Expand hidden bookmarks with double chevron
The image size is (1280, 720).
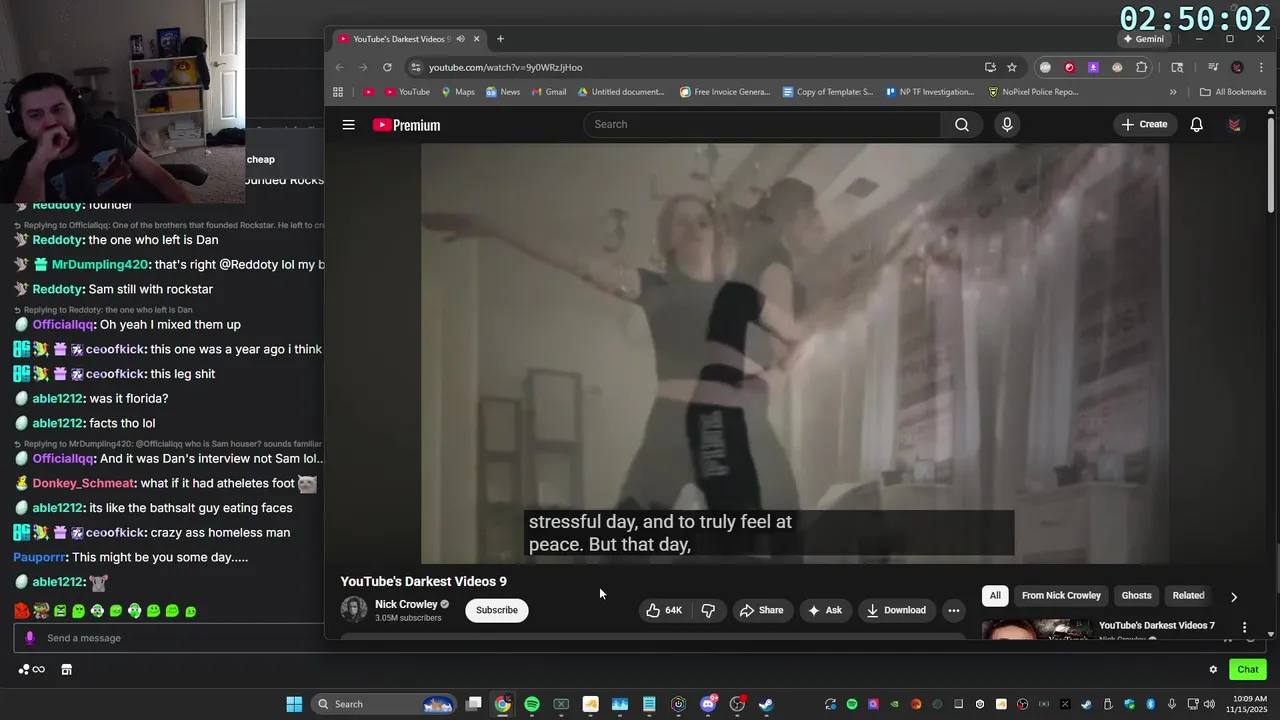pos(1173,92)
